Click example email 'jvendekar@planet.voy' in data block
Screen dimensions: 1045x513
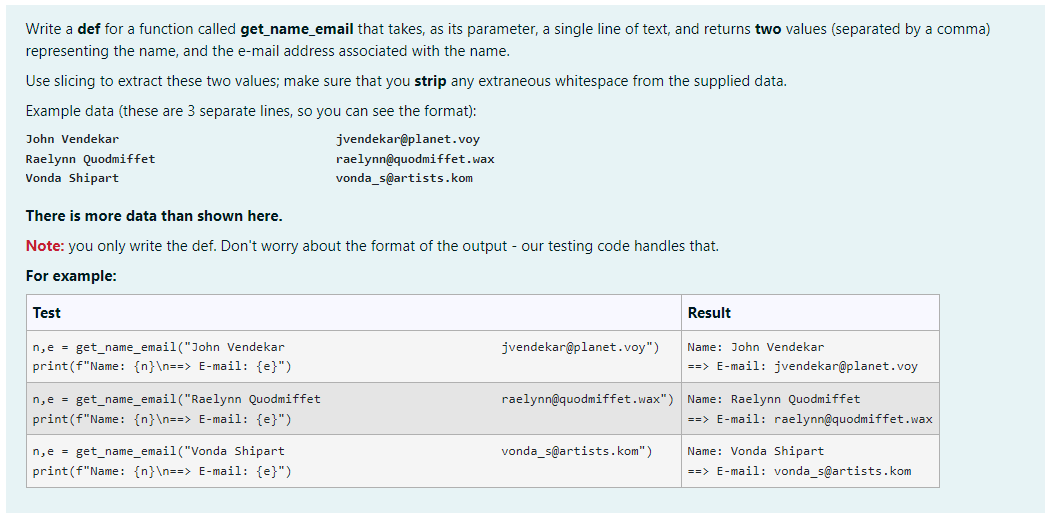(x=408, y=139)
